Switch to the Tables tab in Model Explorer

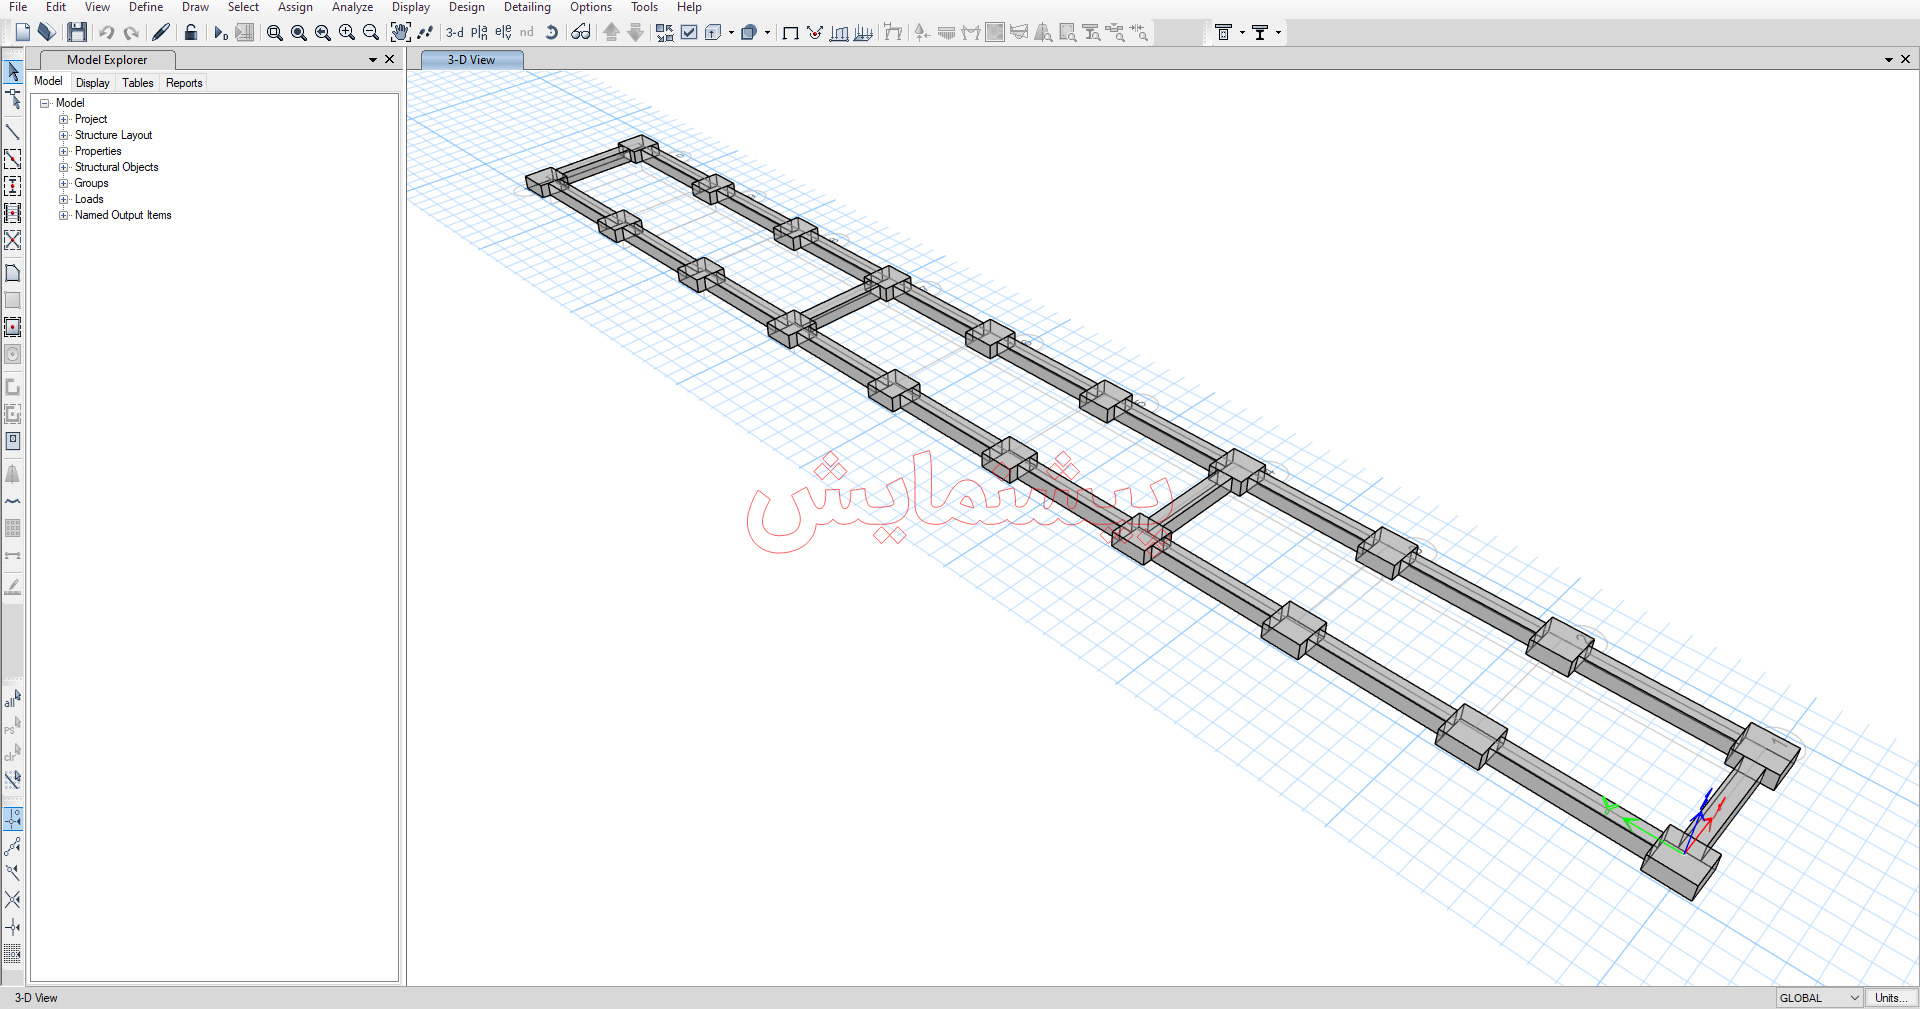pyautogui.click(x=138, y=83)
